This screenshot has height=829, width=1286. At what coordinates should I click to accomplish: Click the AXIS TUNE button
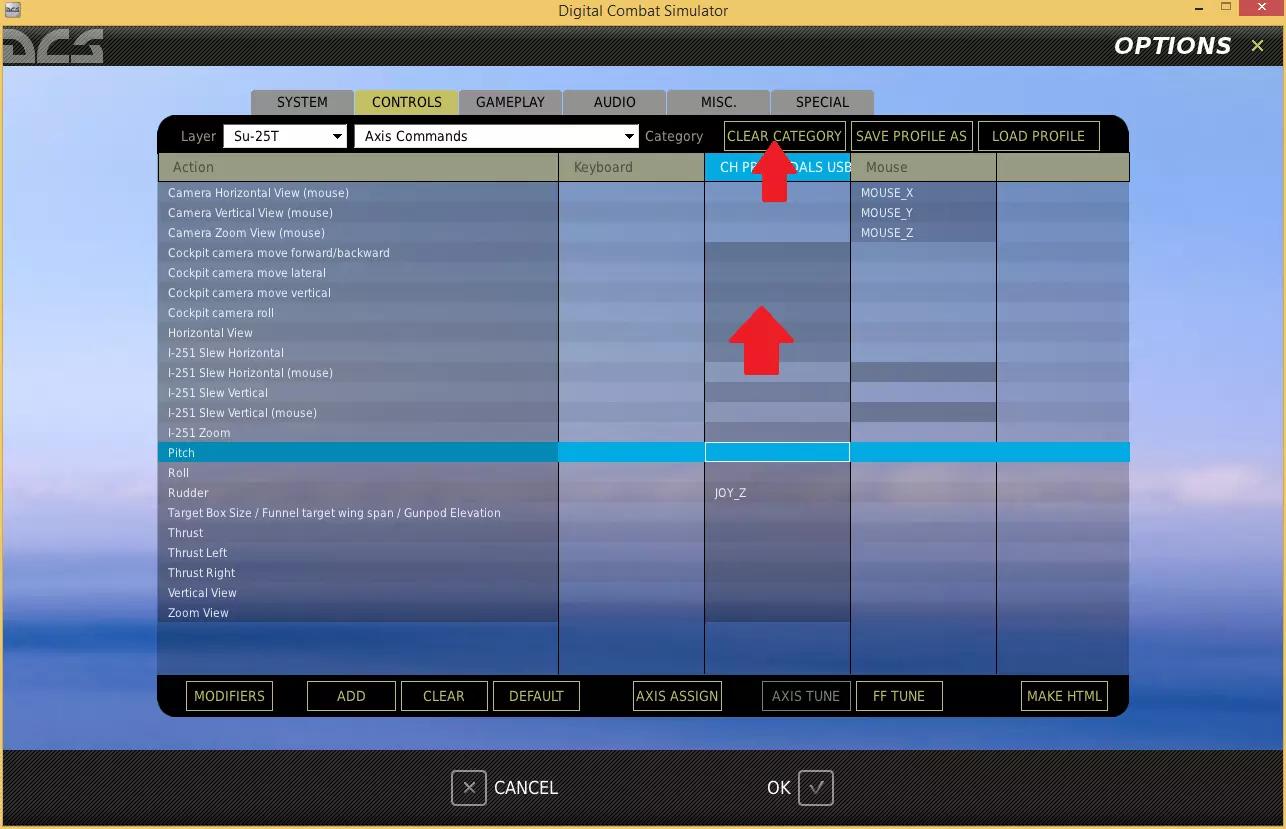(806, 696)
